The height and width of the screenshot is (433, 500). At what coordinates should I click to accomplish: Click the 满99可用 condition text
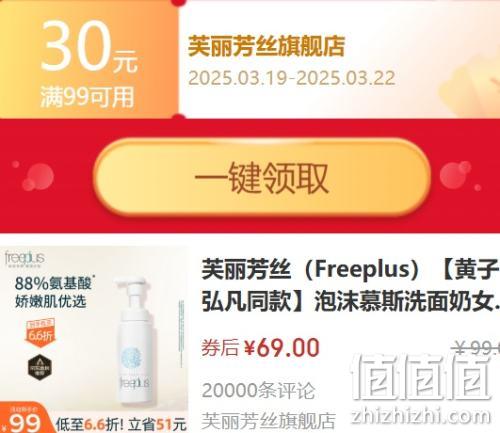pos(87,97)
